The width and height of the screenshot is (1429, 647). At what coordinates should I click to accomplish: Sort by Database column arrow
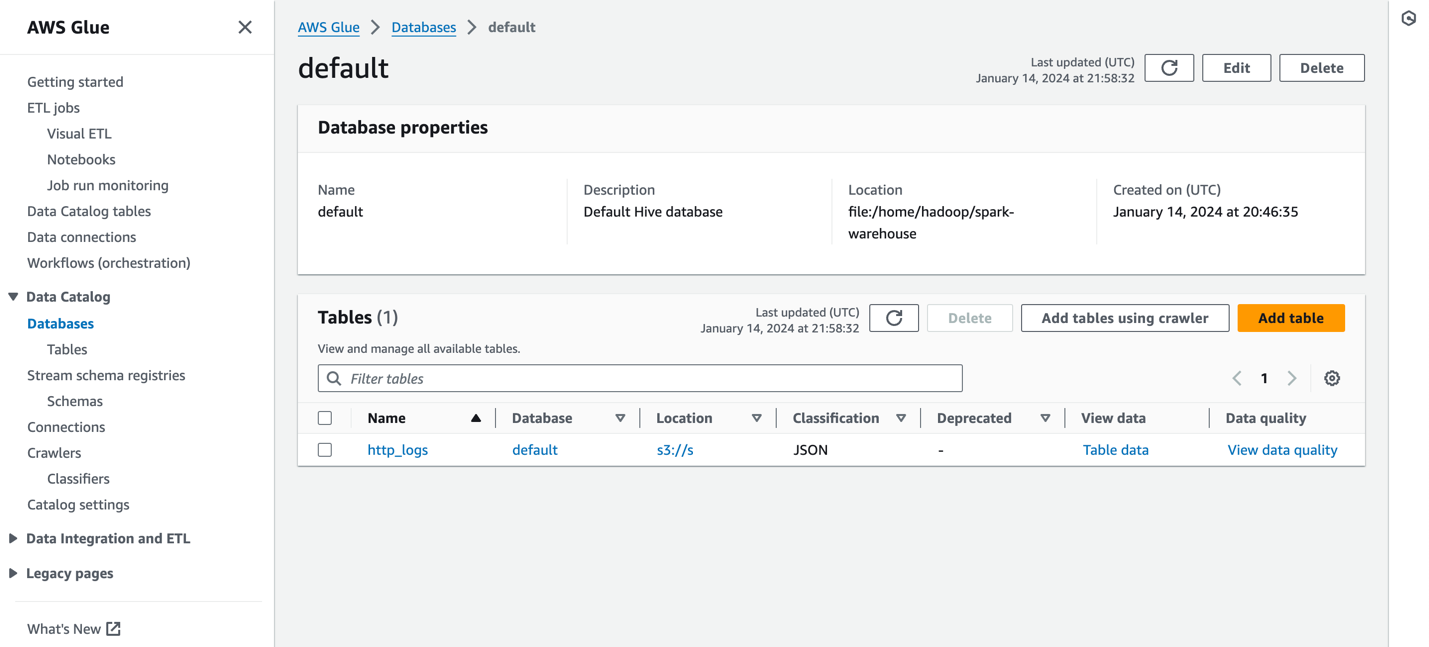620,418
